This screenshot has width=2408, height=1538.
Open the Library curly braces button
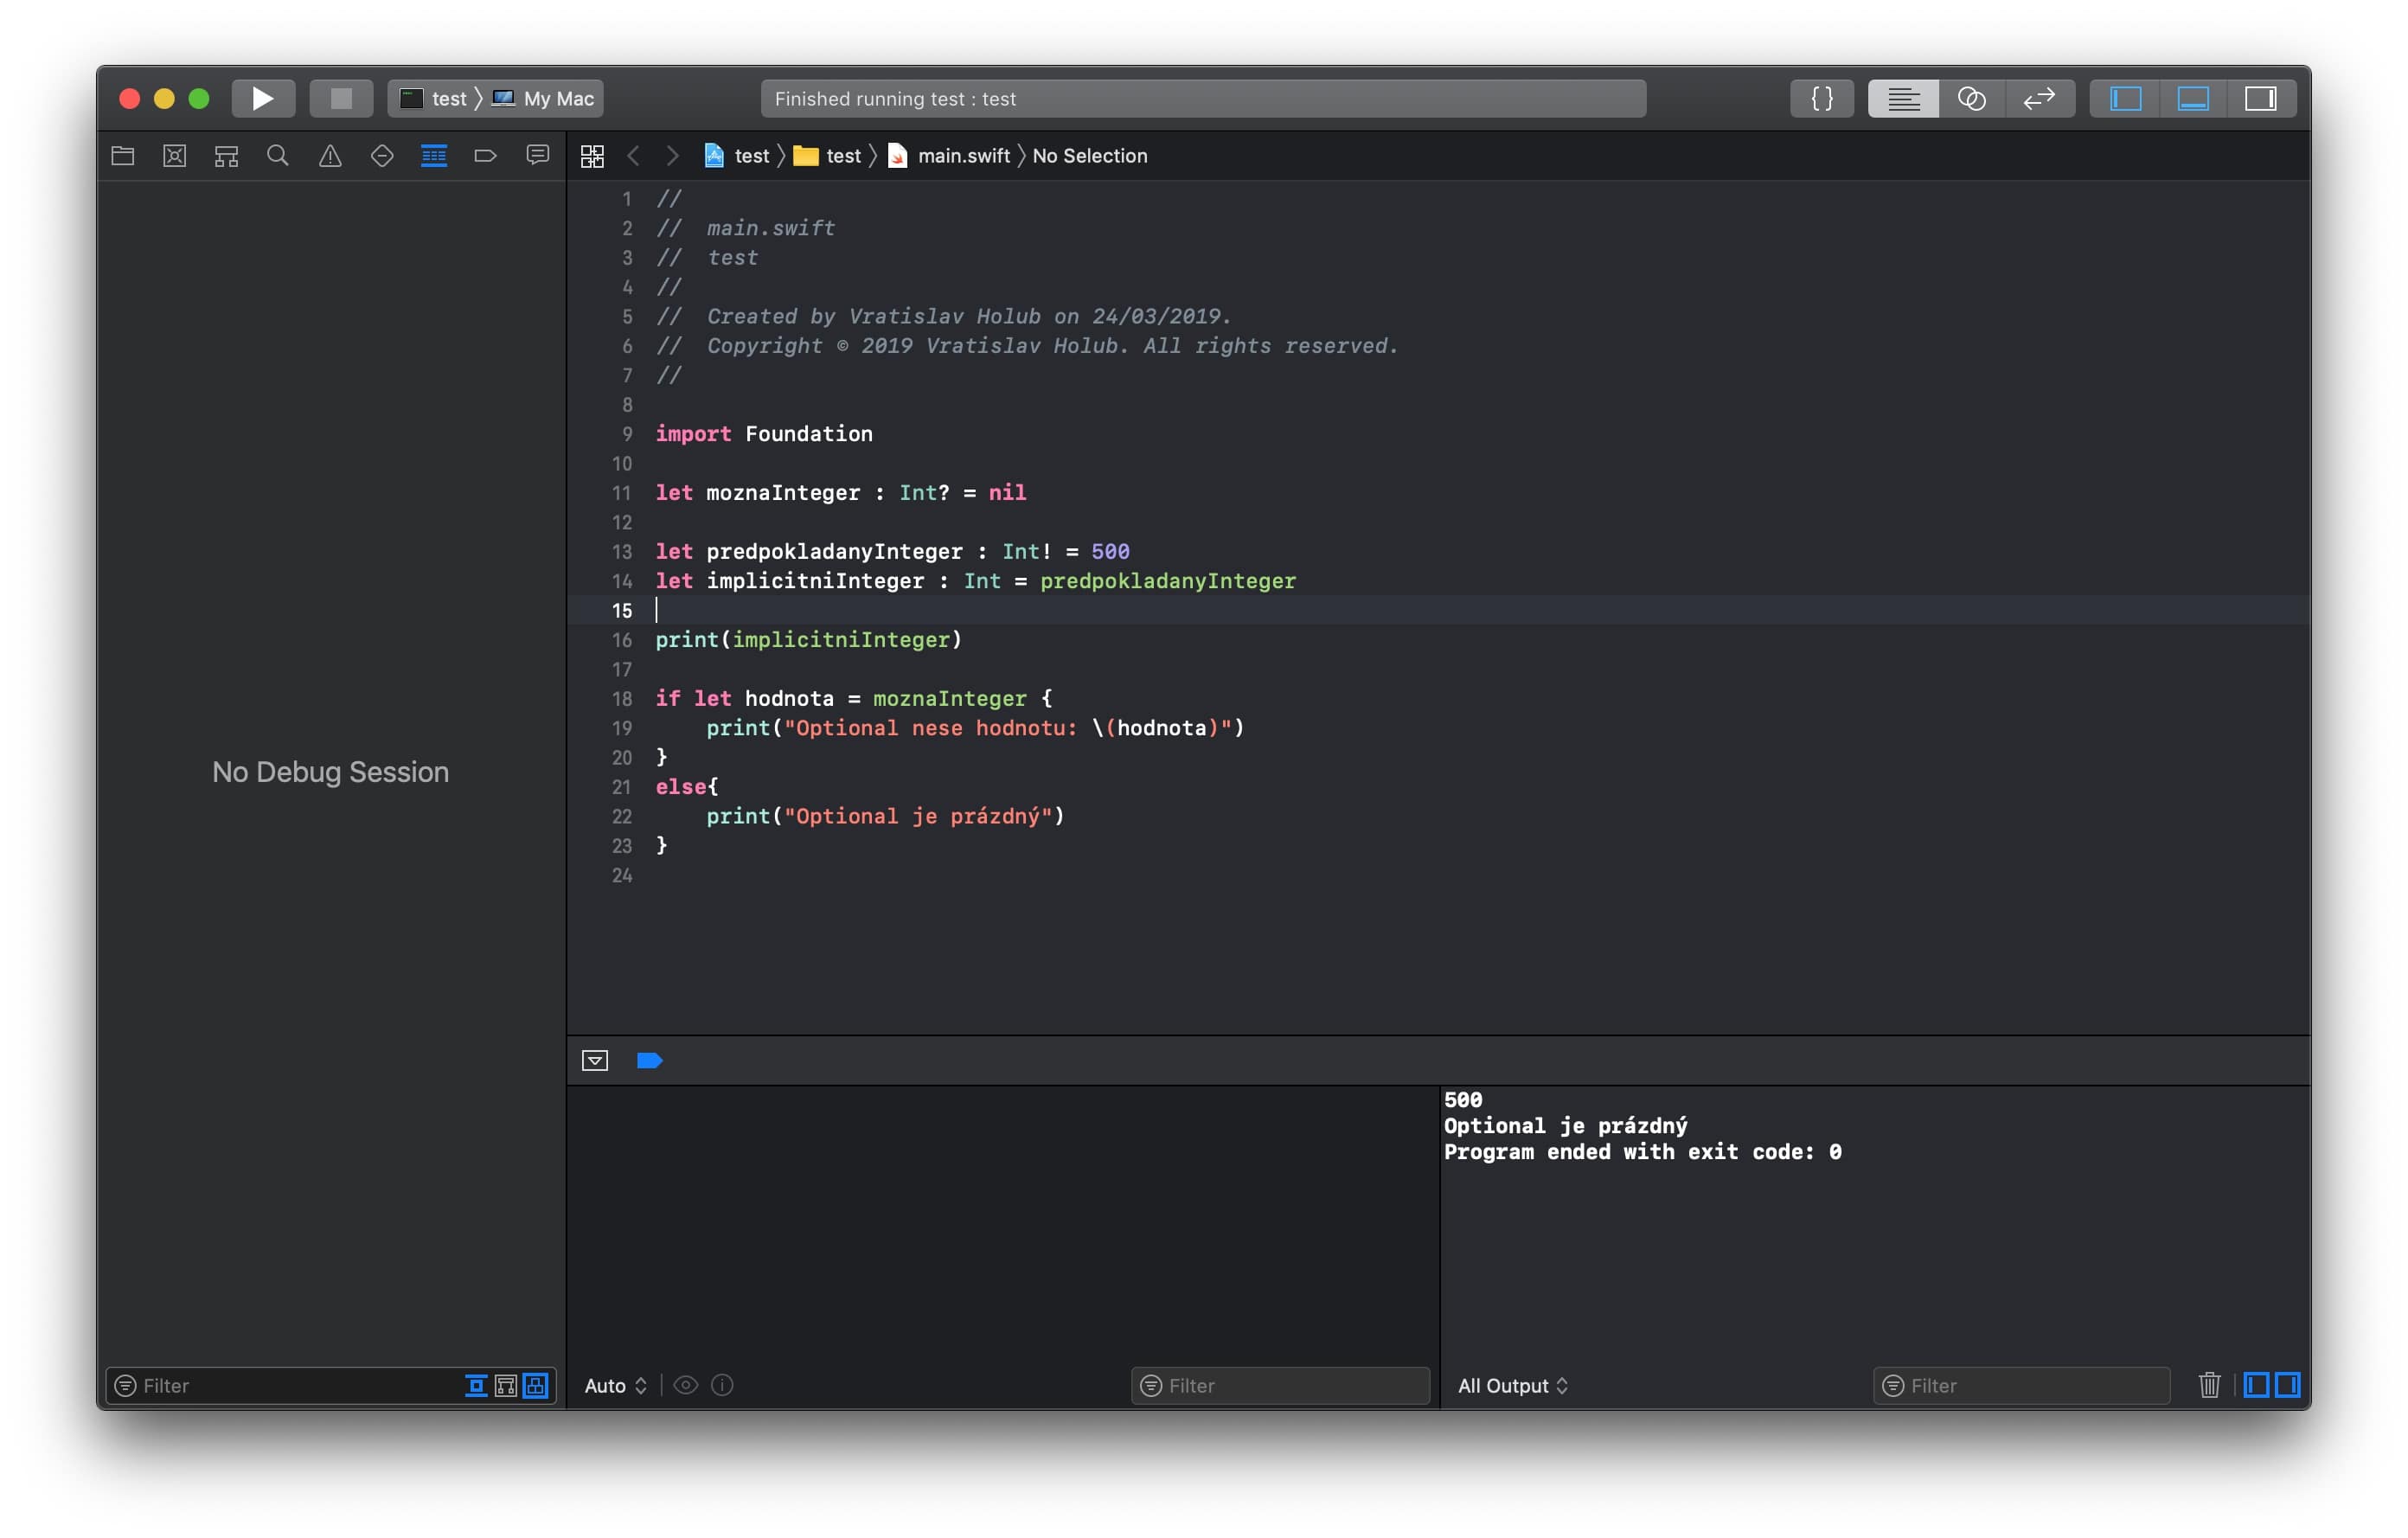1821,98
